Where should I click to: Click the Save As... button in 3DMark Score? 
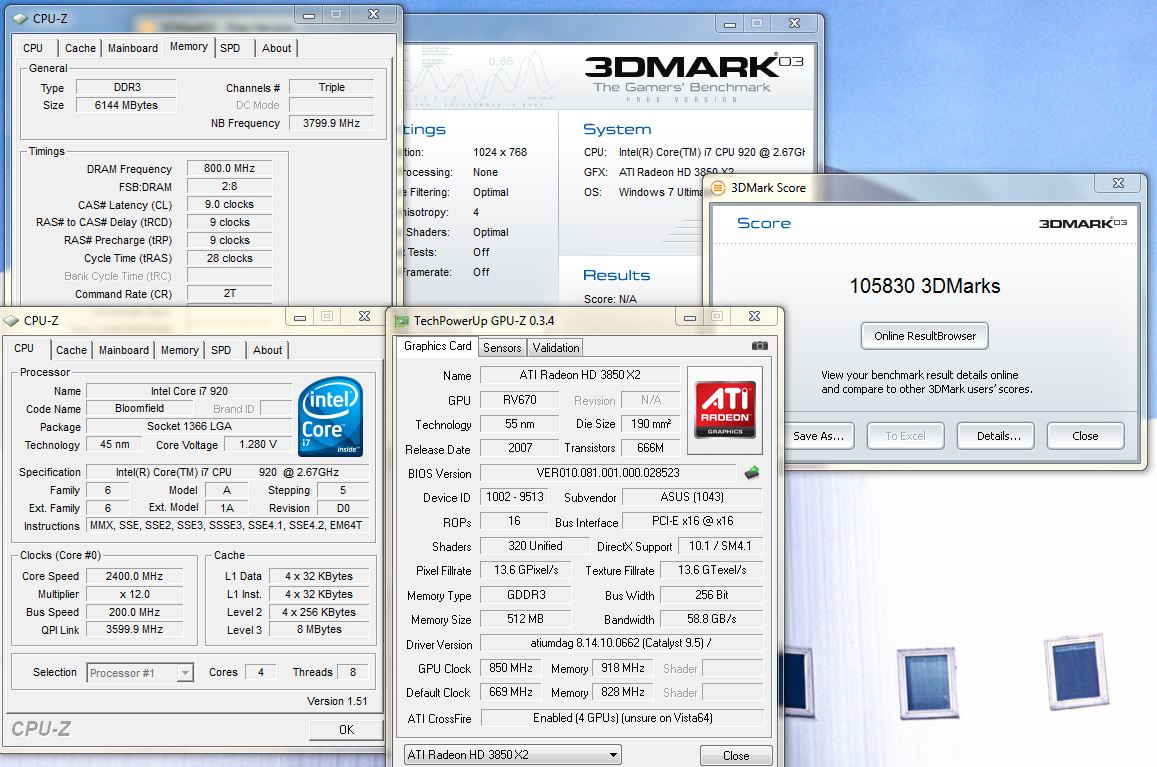pos(818,436)
